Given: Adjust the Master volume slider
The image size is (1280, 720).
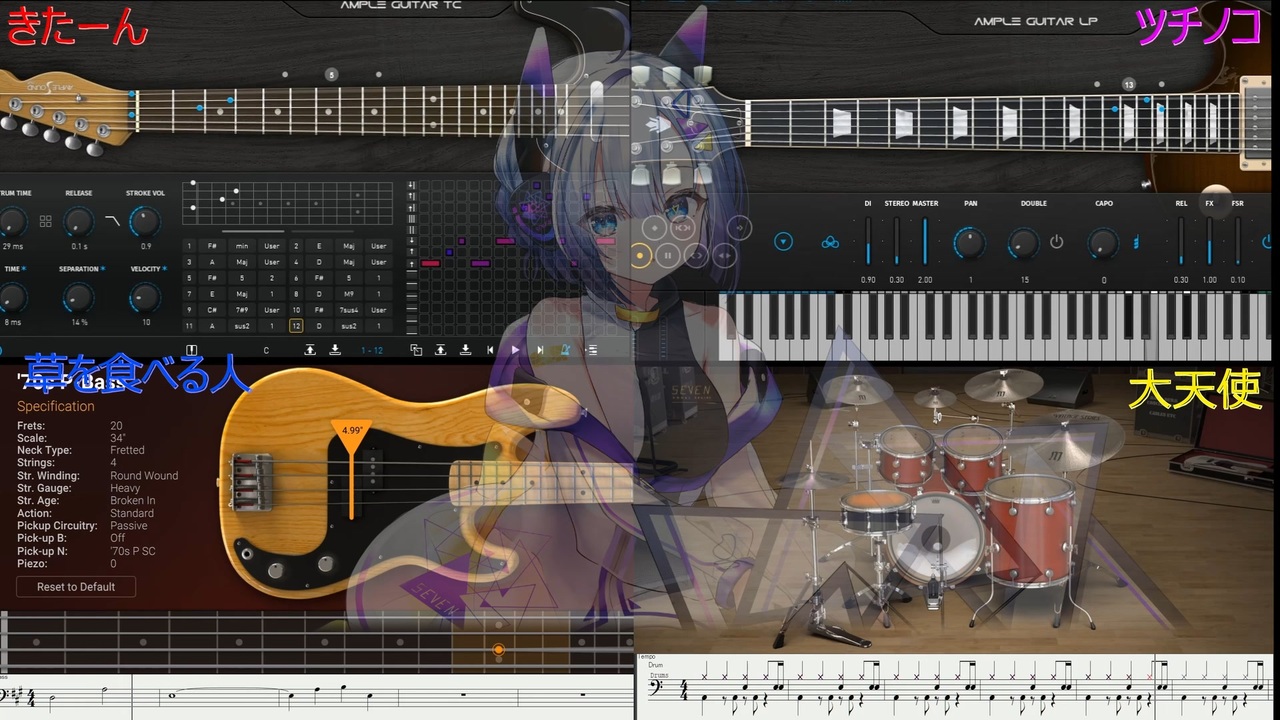Looking at the screenshot, I should click(925, 242).
